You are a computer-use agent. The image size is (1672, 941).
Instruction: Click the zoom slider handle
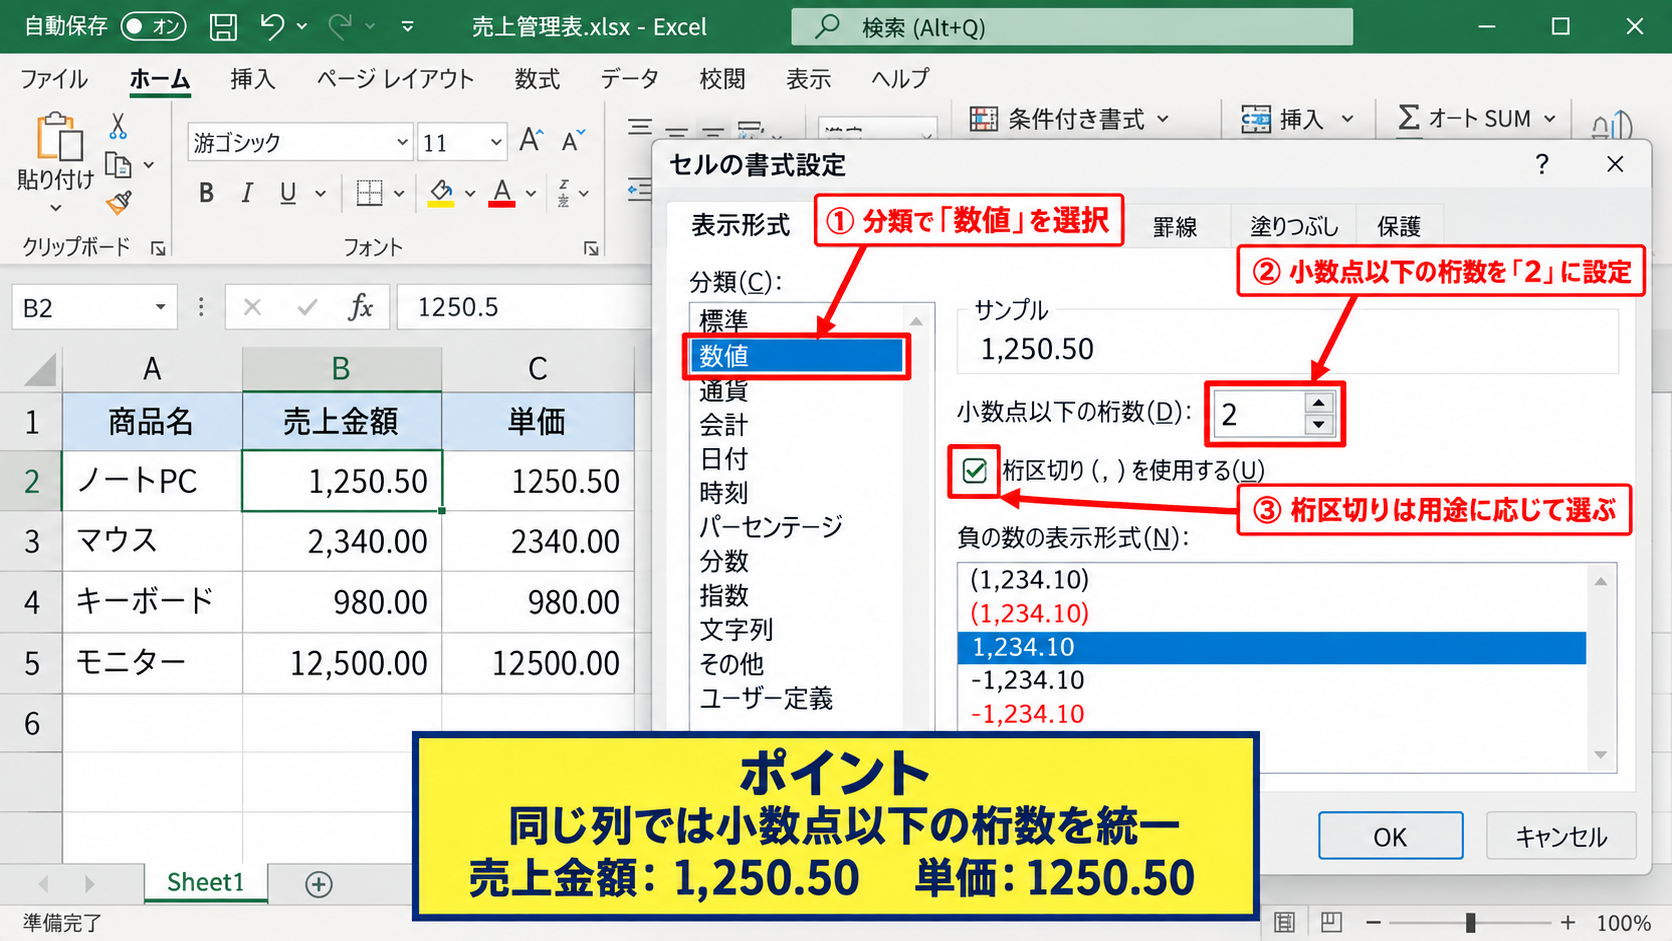coord(1470,922)
